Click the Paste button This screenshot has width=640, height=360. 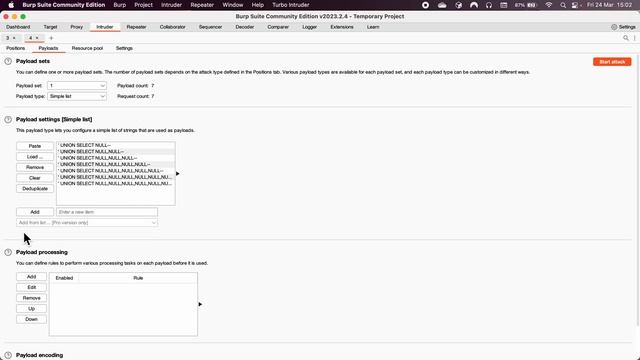click(x=35, y=146)
